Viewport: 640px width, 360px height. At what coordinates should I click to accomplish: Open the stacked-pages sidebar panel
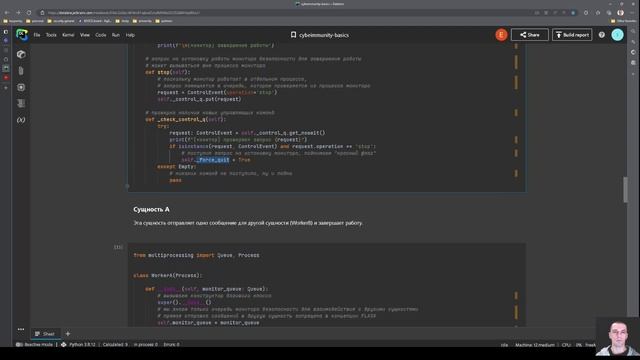(21, 103)
